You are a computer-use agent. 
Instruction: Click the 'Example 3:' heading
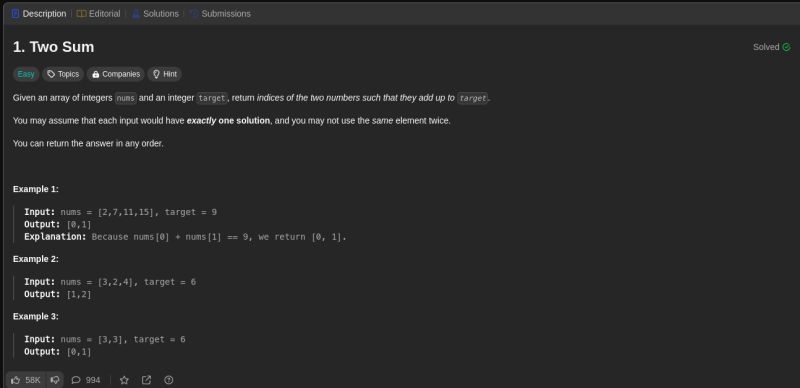point(36,316)
